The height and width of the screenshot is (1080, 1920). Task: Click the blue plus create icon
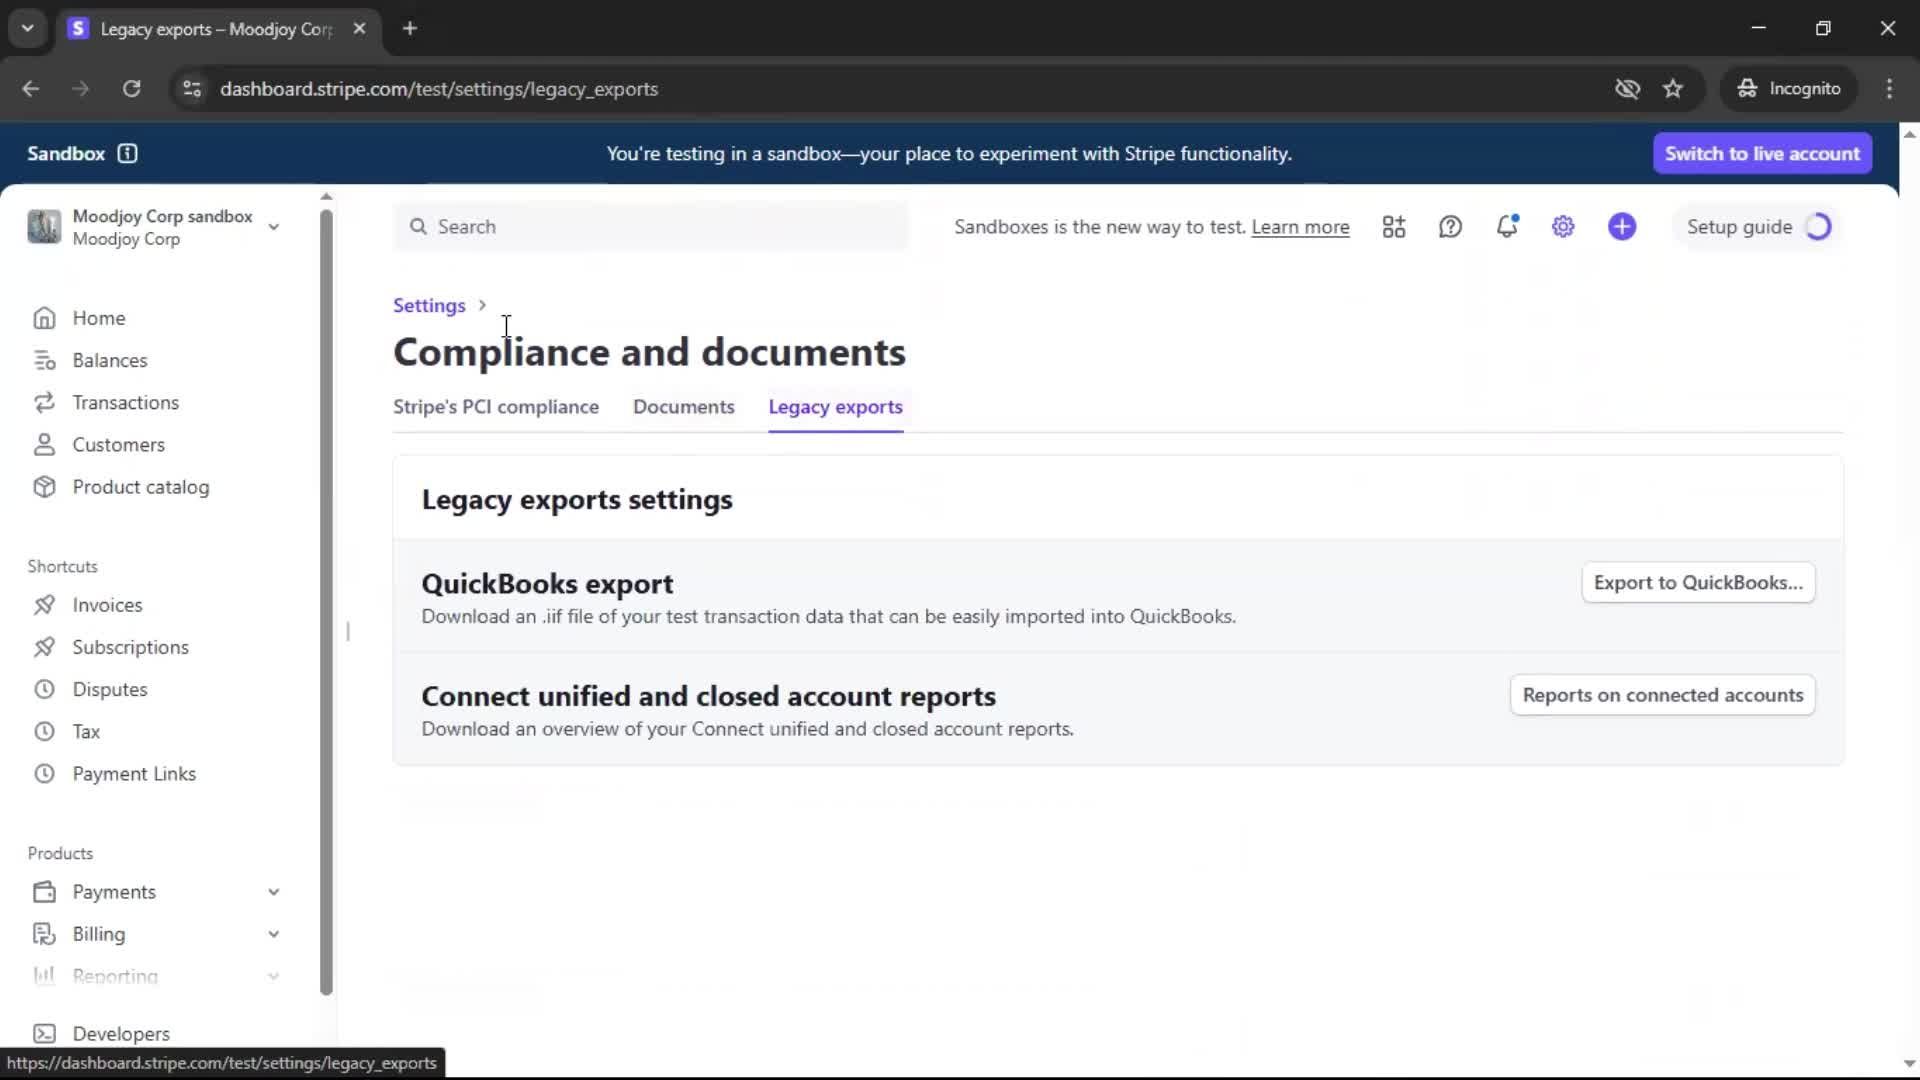tap(1622, 227)
